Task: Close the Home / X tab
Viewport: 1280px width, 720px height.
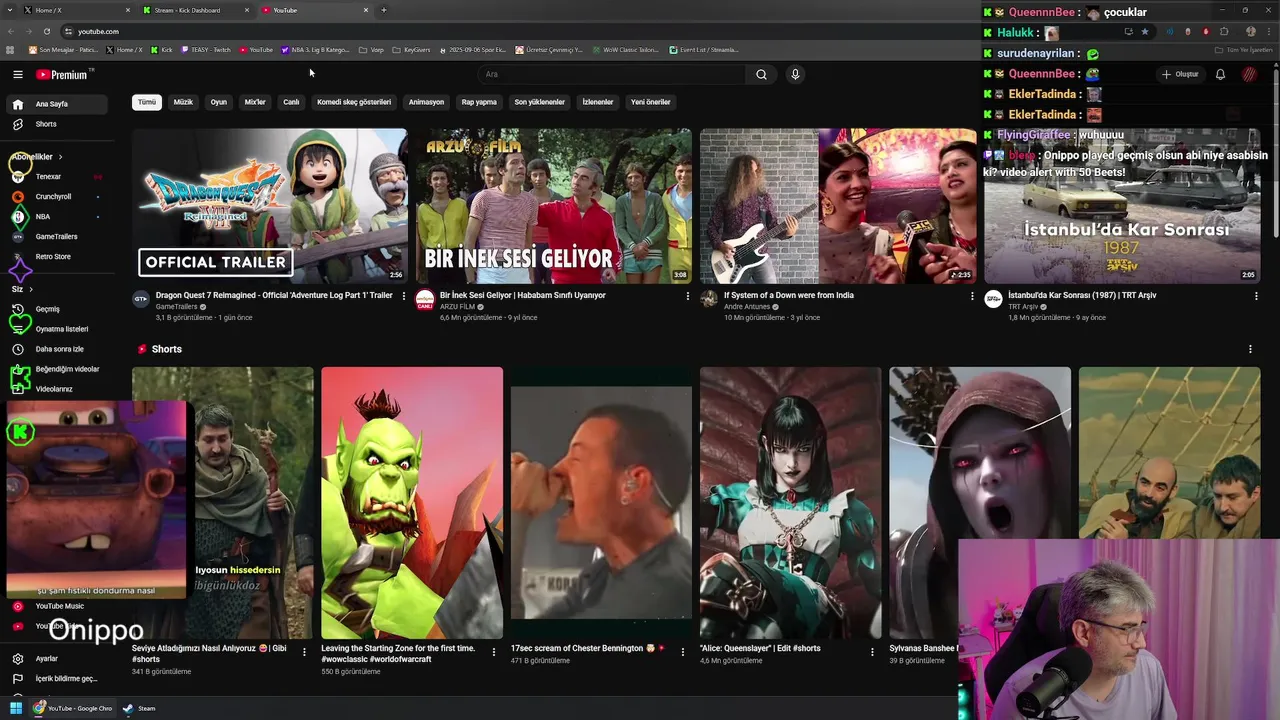Action: point(130,10)
